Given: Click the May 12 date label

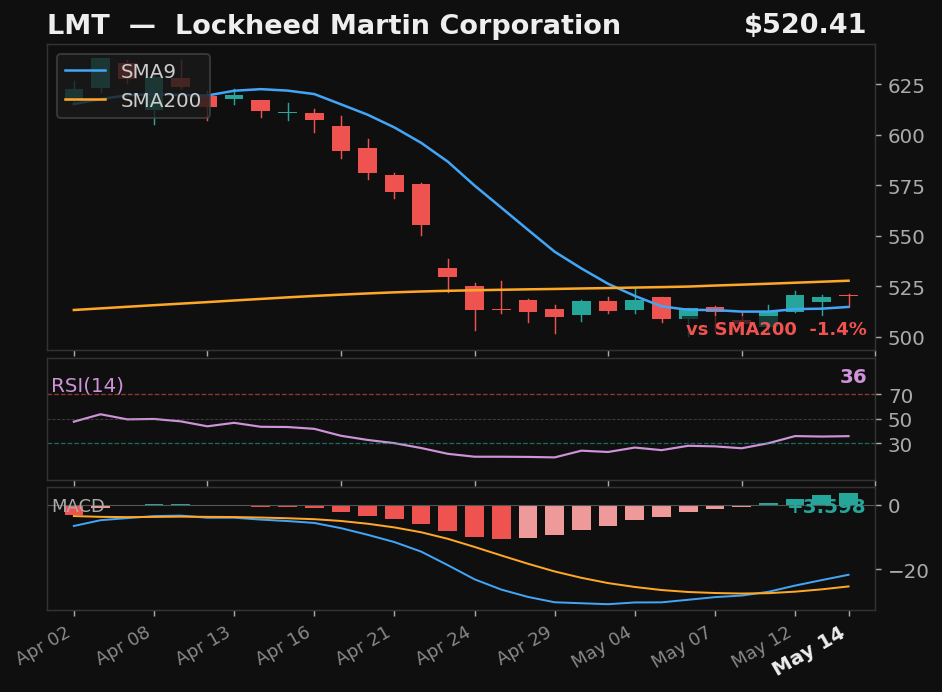Looking at the screenshot, I should [x=762, y=646].
